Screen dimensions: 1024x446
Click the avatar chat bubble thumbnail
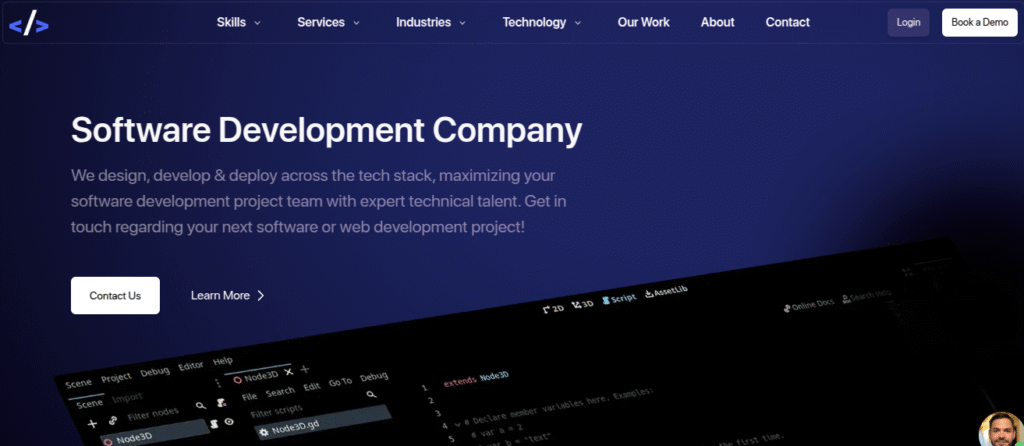click(x=1003, y=431)
